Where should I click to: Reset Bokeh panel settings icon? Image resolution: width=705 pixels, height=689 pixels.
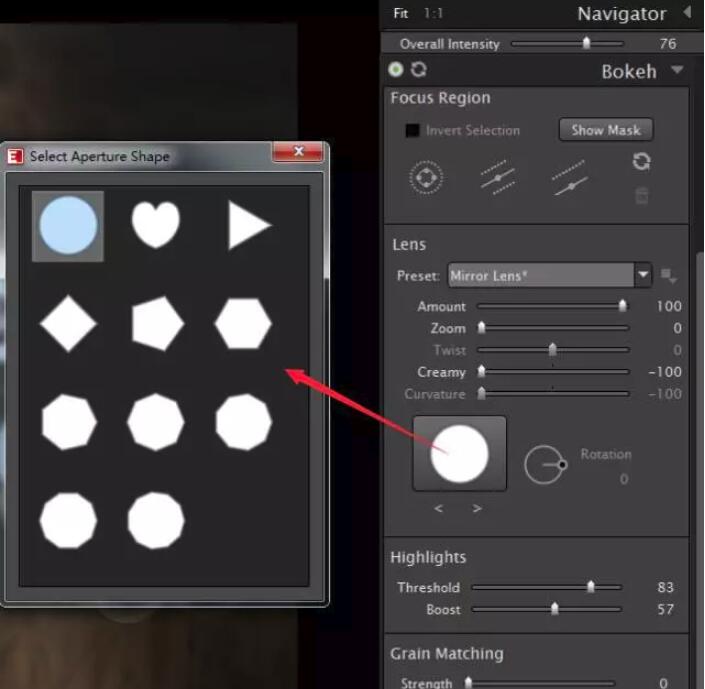point(419,70)
